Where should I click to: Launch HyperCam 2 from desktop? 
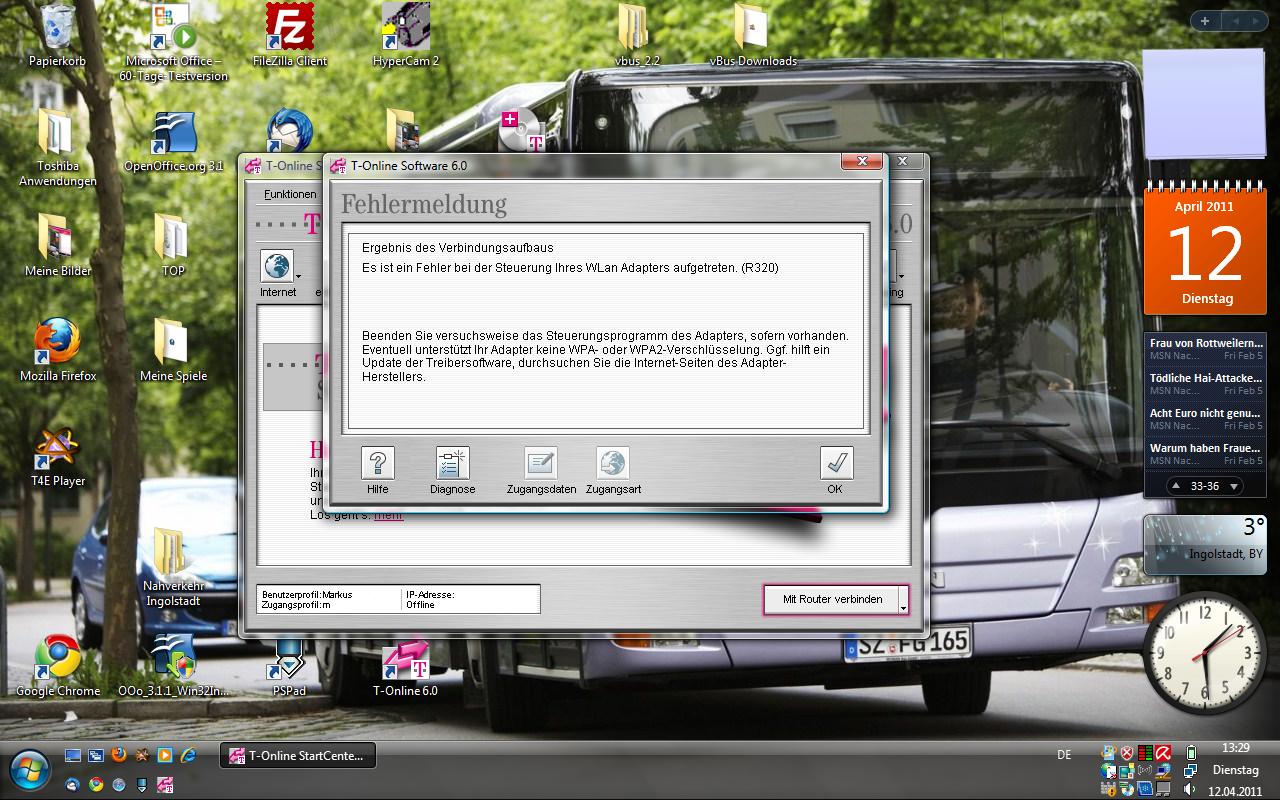[405, 28]
